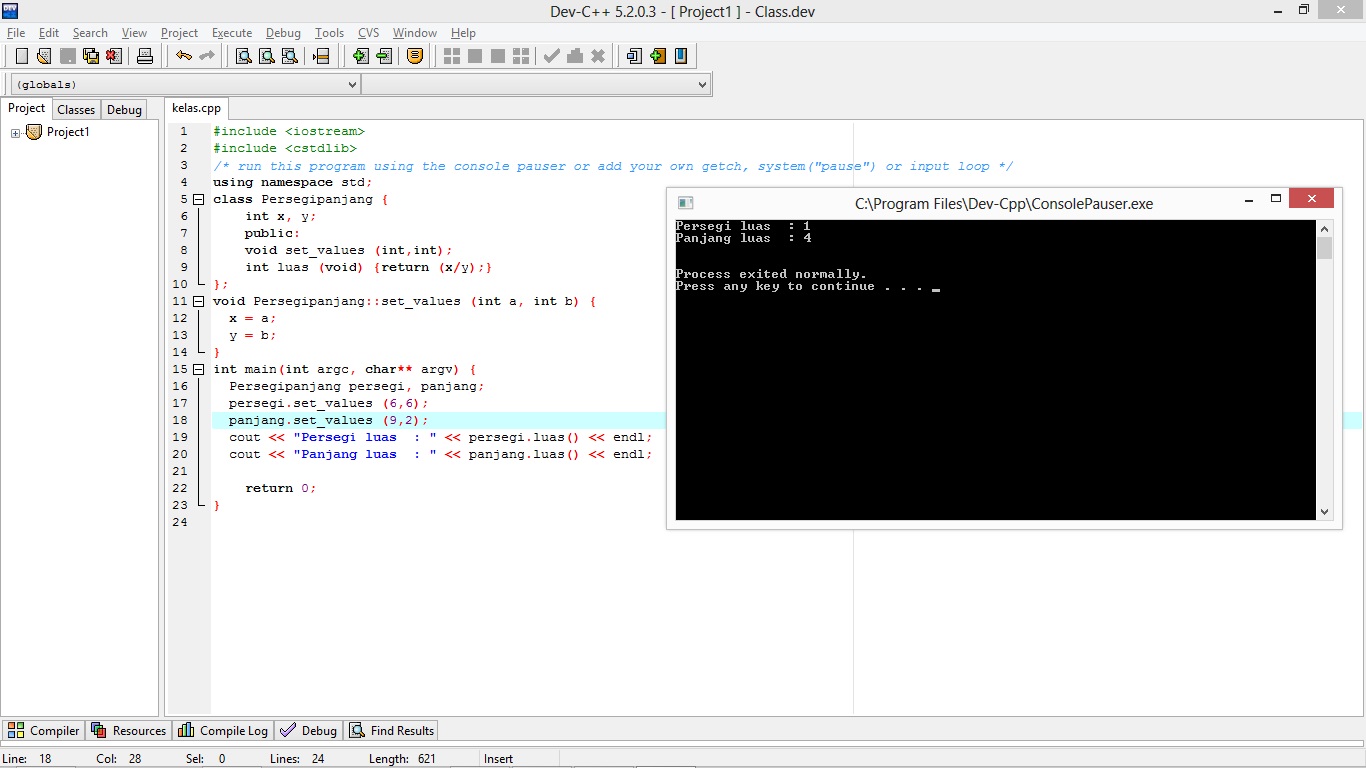Switch to the Classes tab in the side panel
The width and height of the screenshot is (1366, 768).
76,110
